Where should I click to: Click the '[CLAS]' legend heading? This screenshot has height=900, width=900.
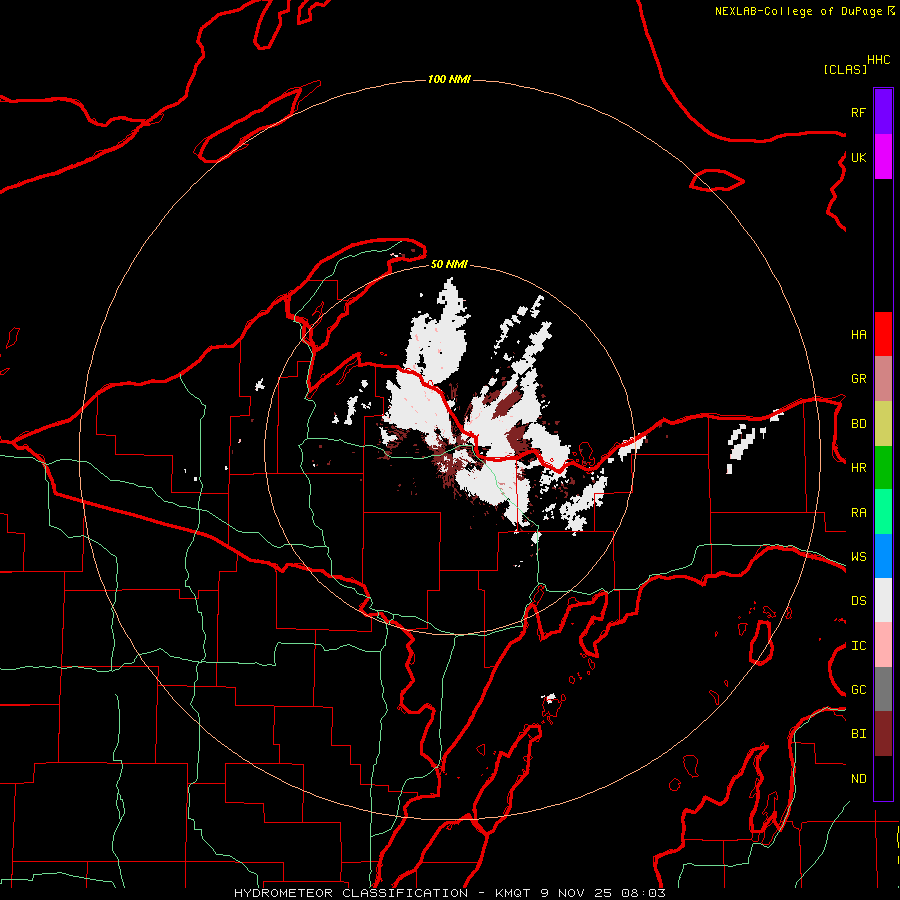[845, 69]
